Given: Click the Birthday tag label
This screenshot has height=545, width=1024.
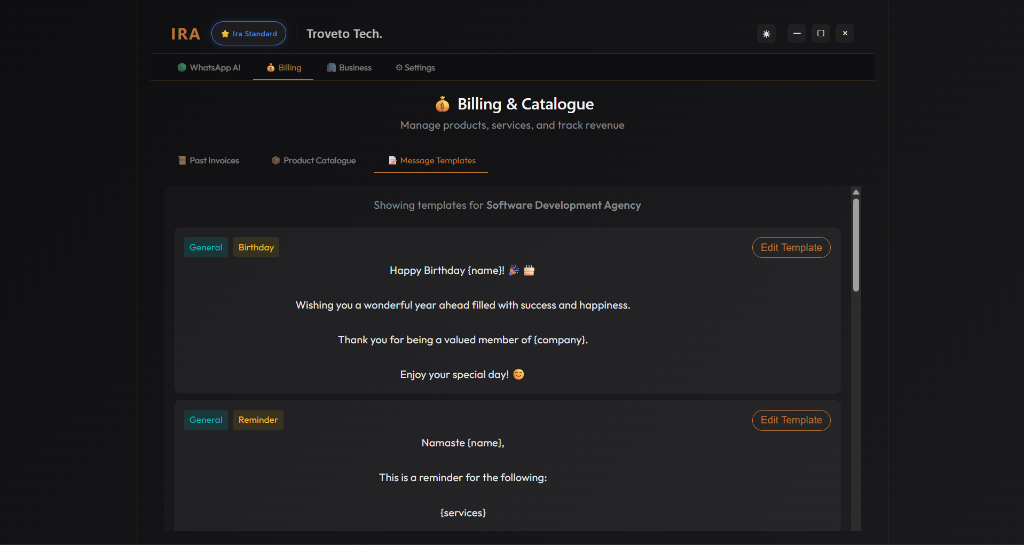Looking at the screenshot, I should [256, 248].
